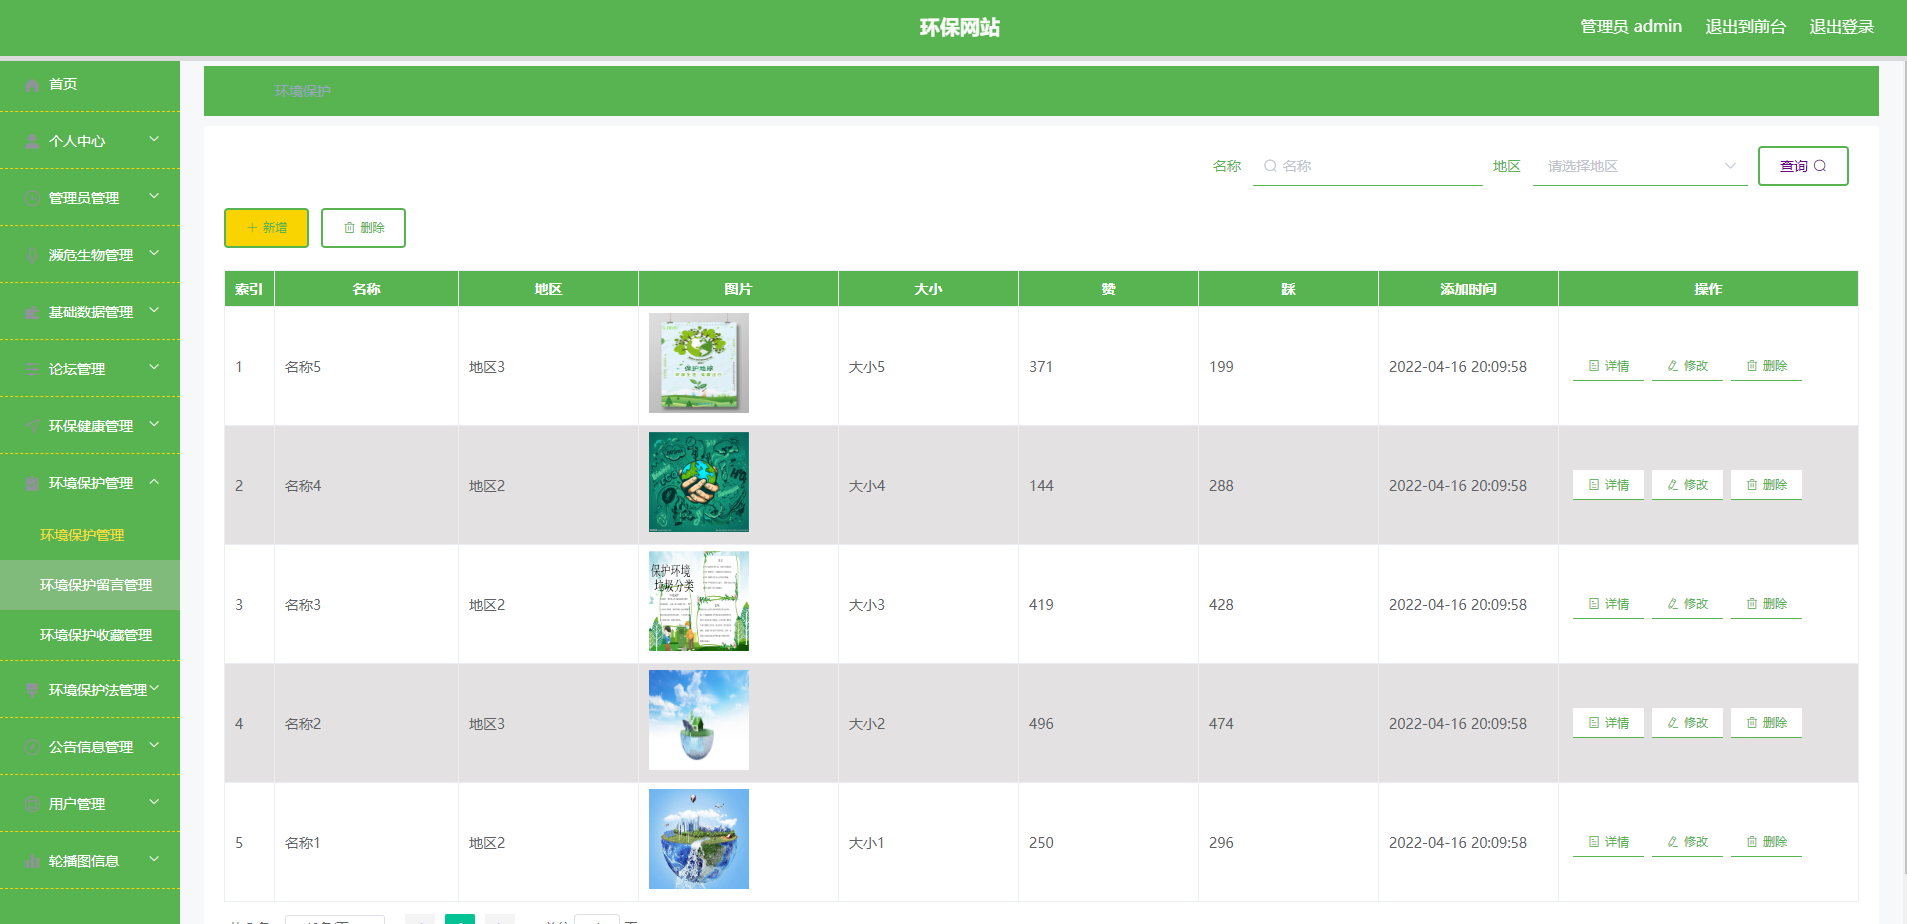Expand the 公告信息管理 chevron

pyautogui.click(x=154, y=745)
